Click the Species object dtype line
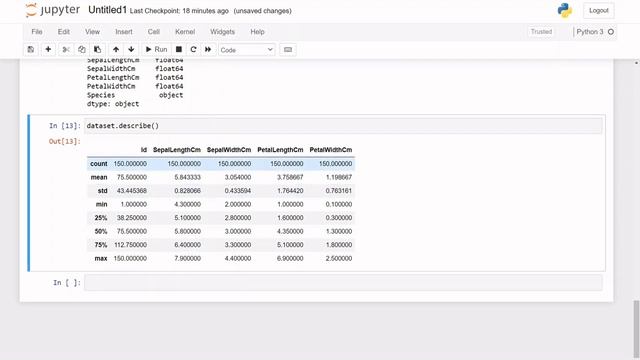 point(135,95)
